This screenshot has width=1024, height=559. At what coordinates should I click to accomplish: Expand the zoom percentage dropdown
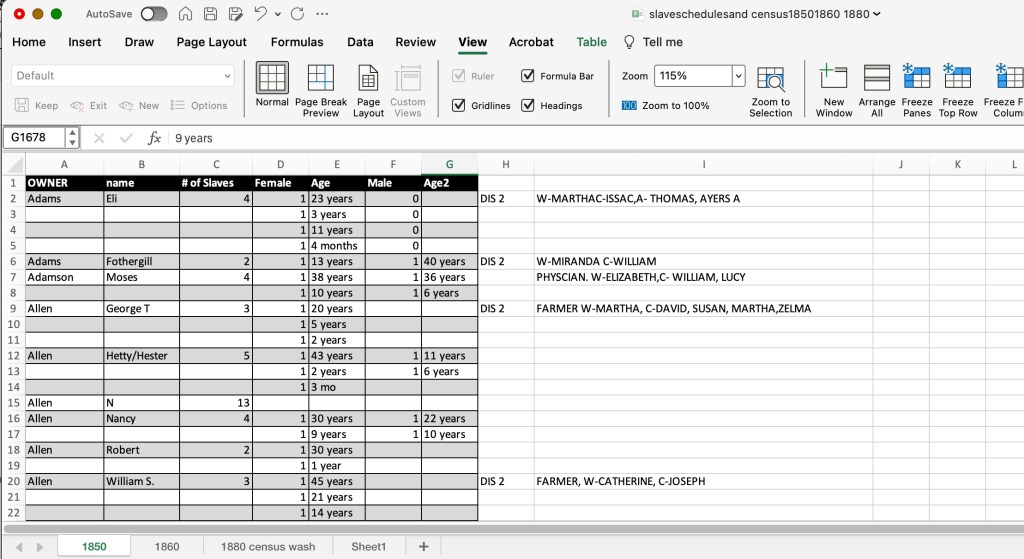pos(738,76)
